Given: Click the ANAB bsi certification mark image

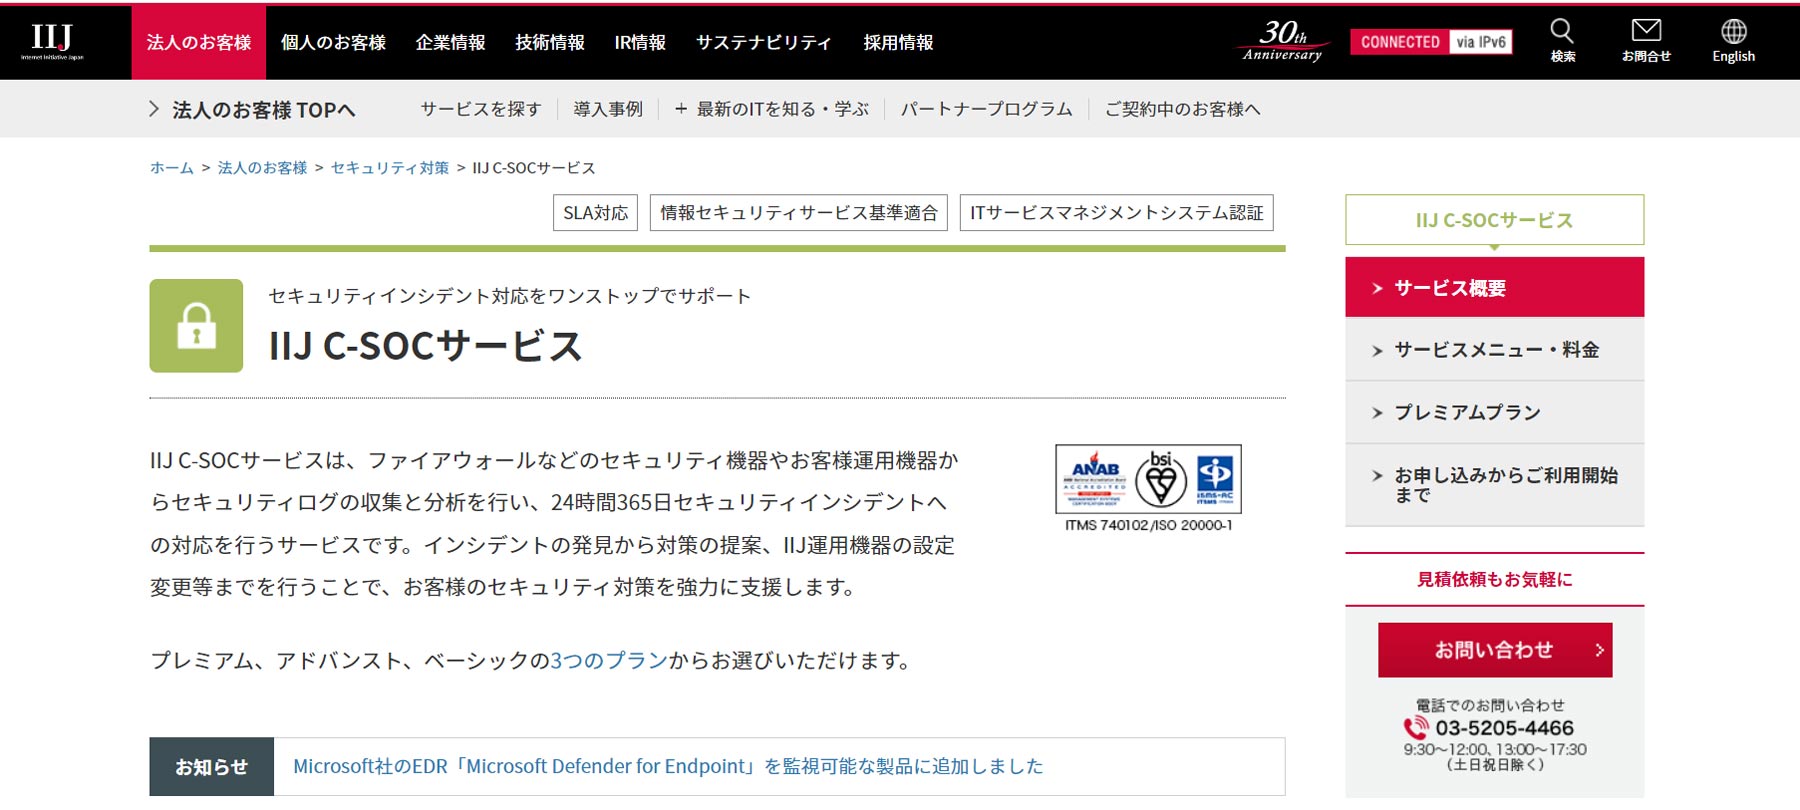Looking at the screenshot, I should 1148,479.
